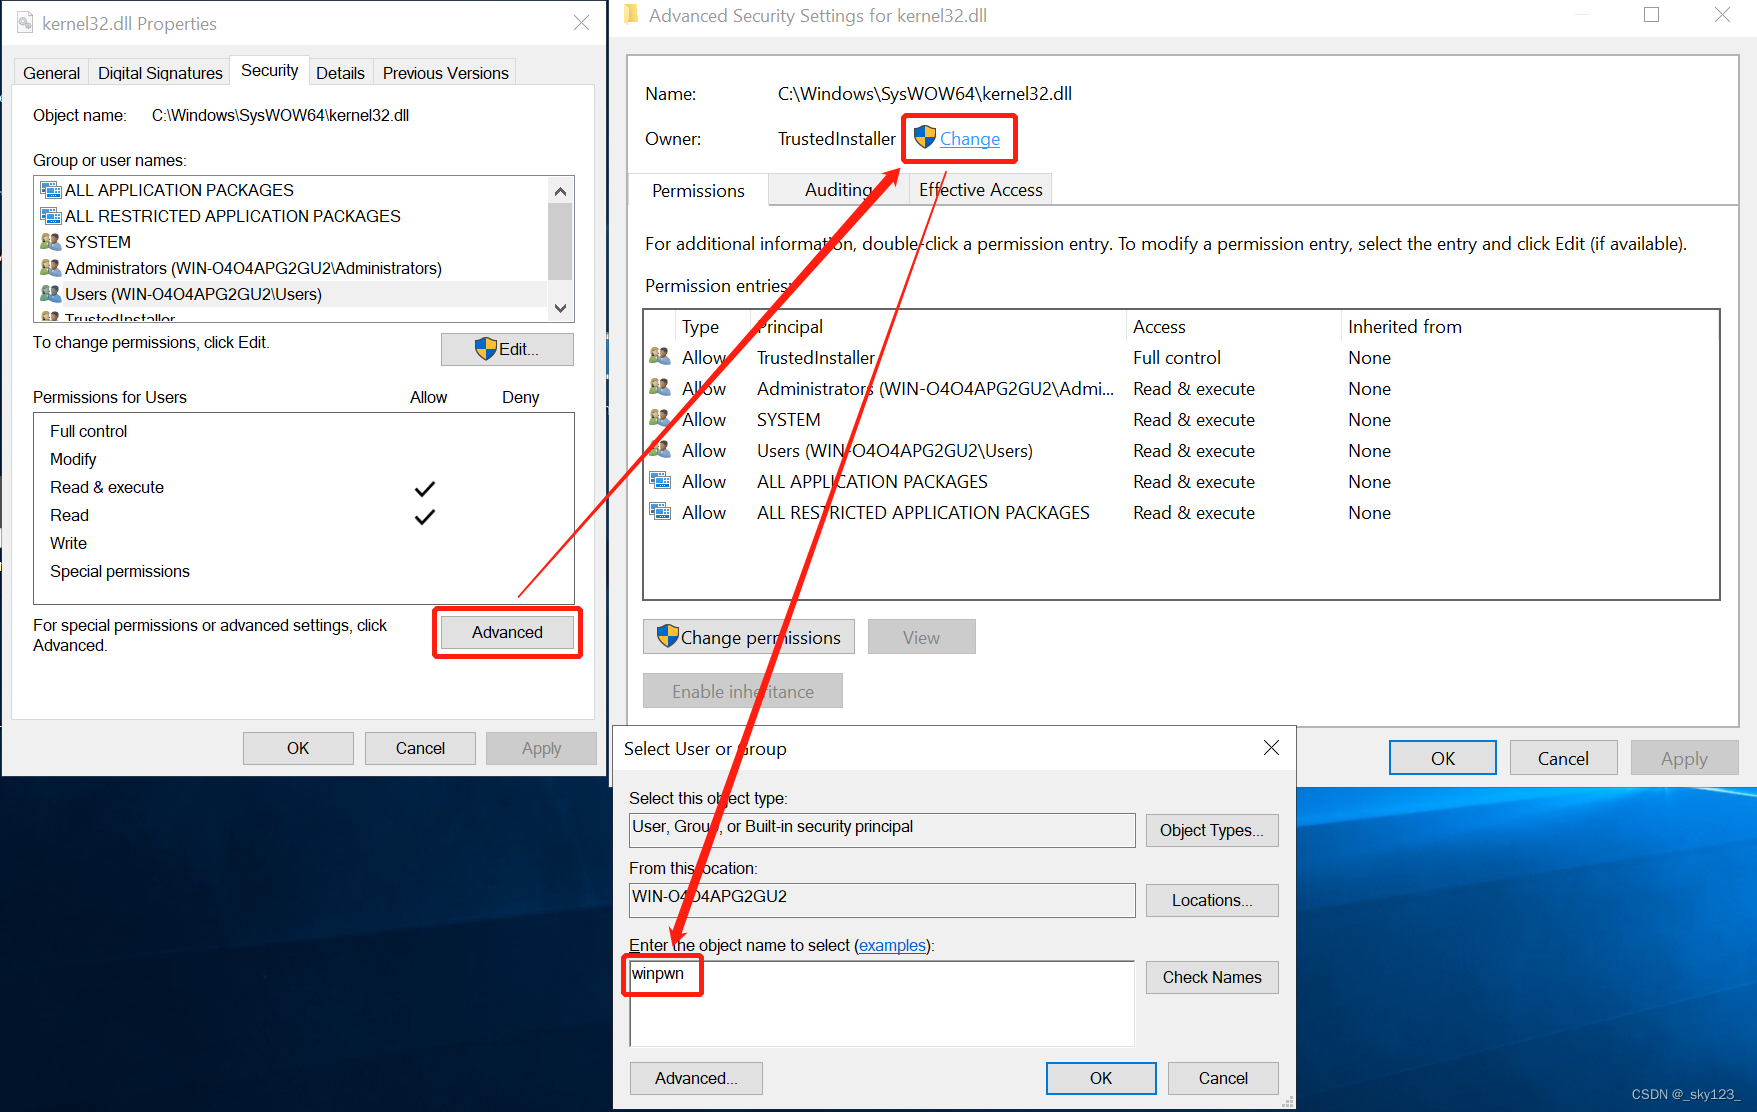Click the kernel32.dll Properties title bar icon
This screenshot has width=1757, height=1112.
(23, 22)
